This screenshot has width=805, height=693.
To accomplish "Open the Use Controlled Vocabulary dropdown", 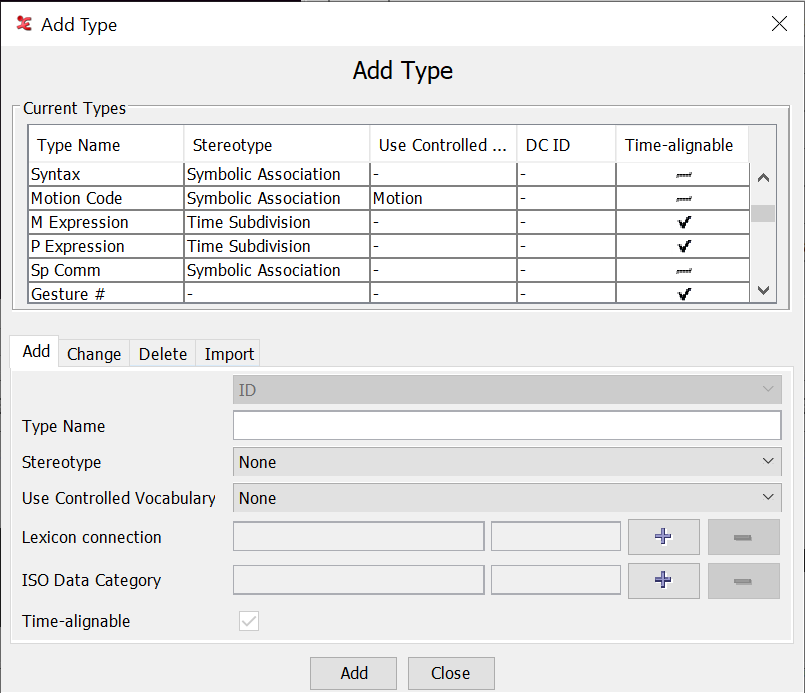I will [507, 498].
